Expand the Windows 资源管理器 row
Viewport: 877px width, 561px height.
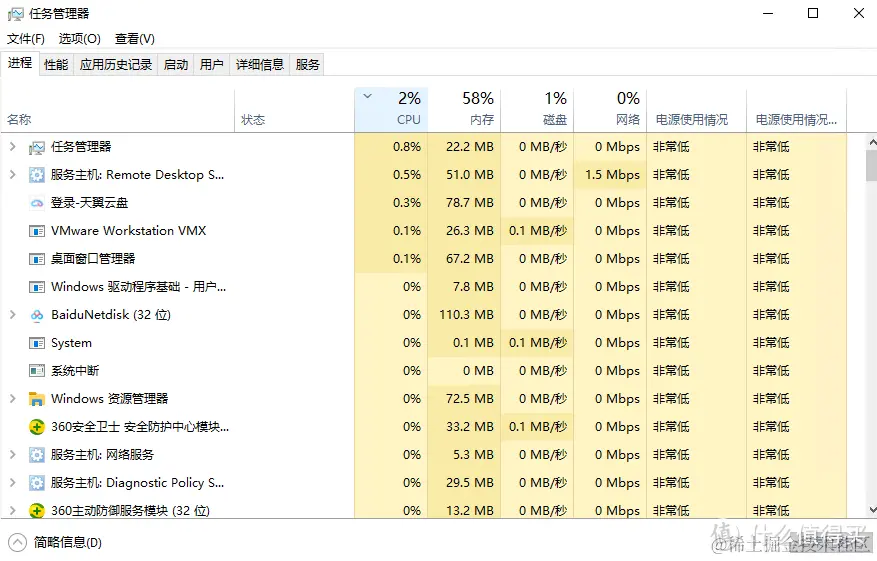click(x=12, y=398)
